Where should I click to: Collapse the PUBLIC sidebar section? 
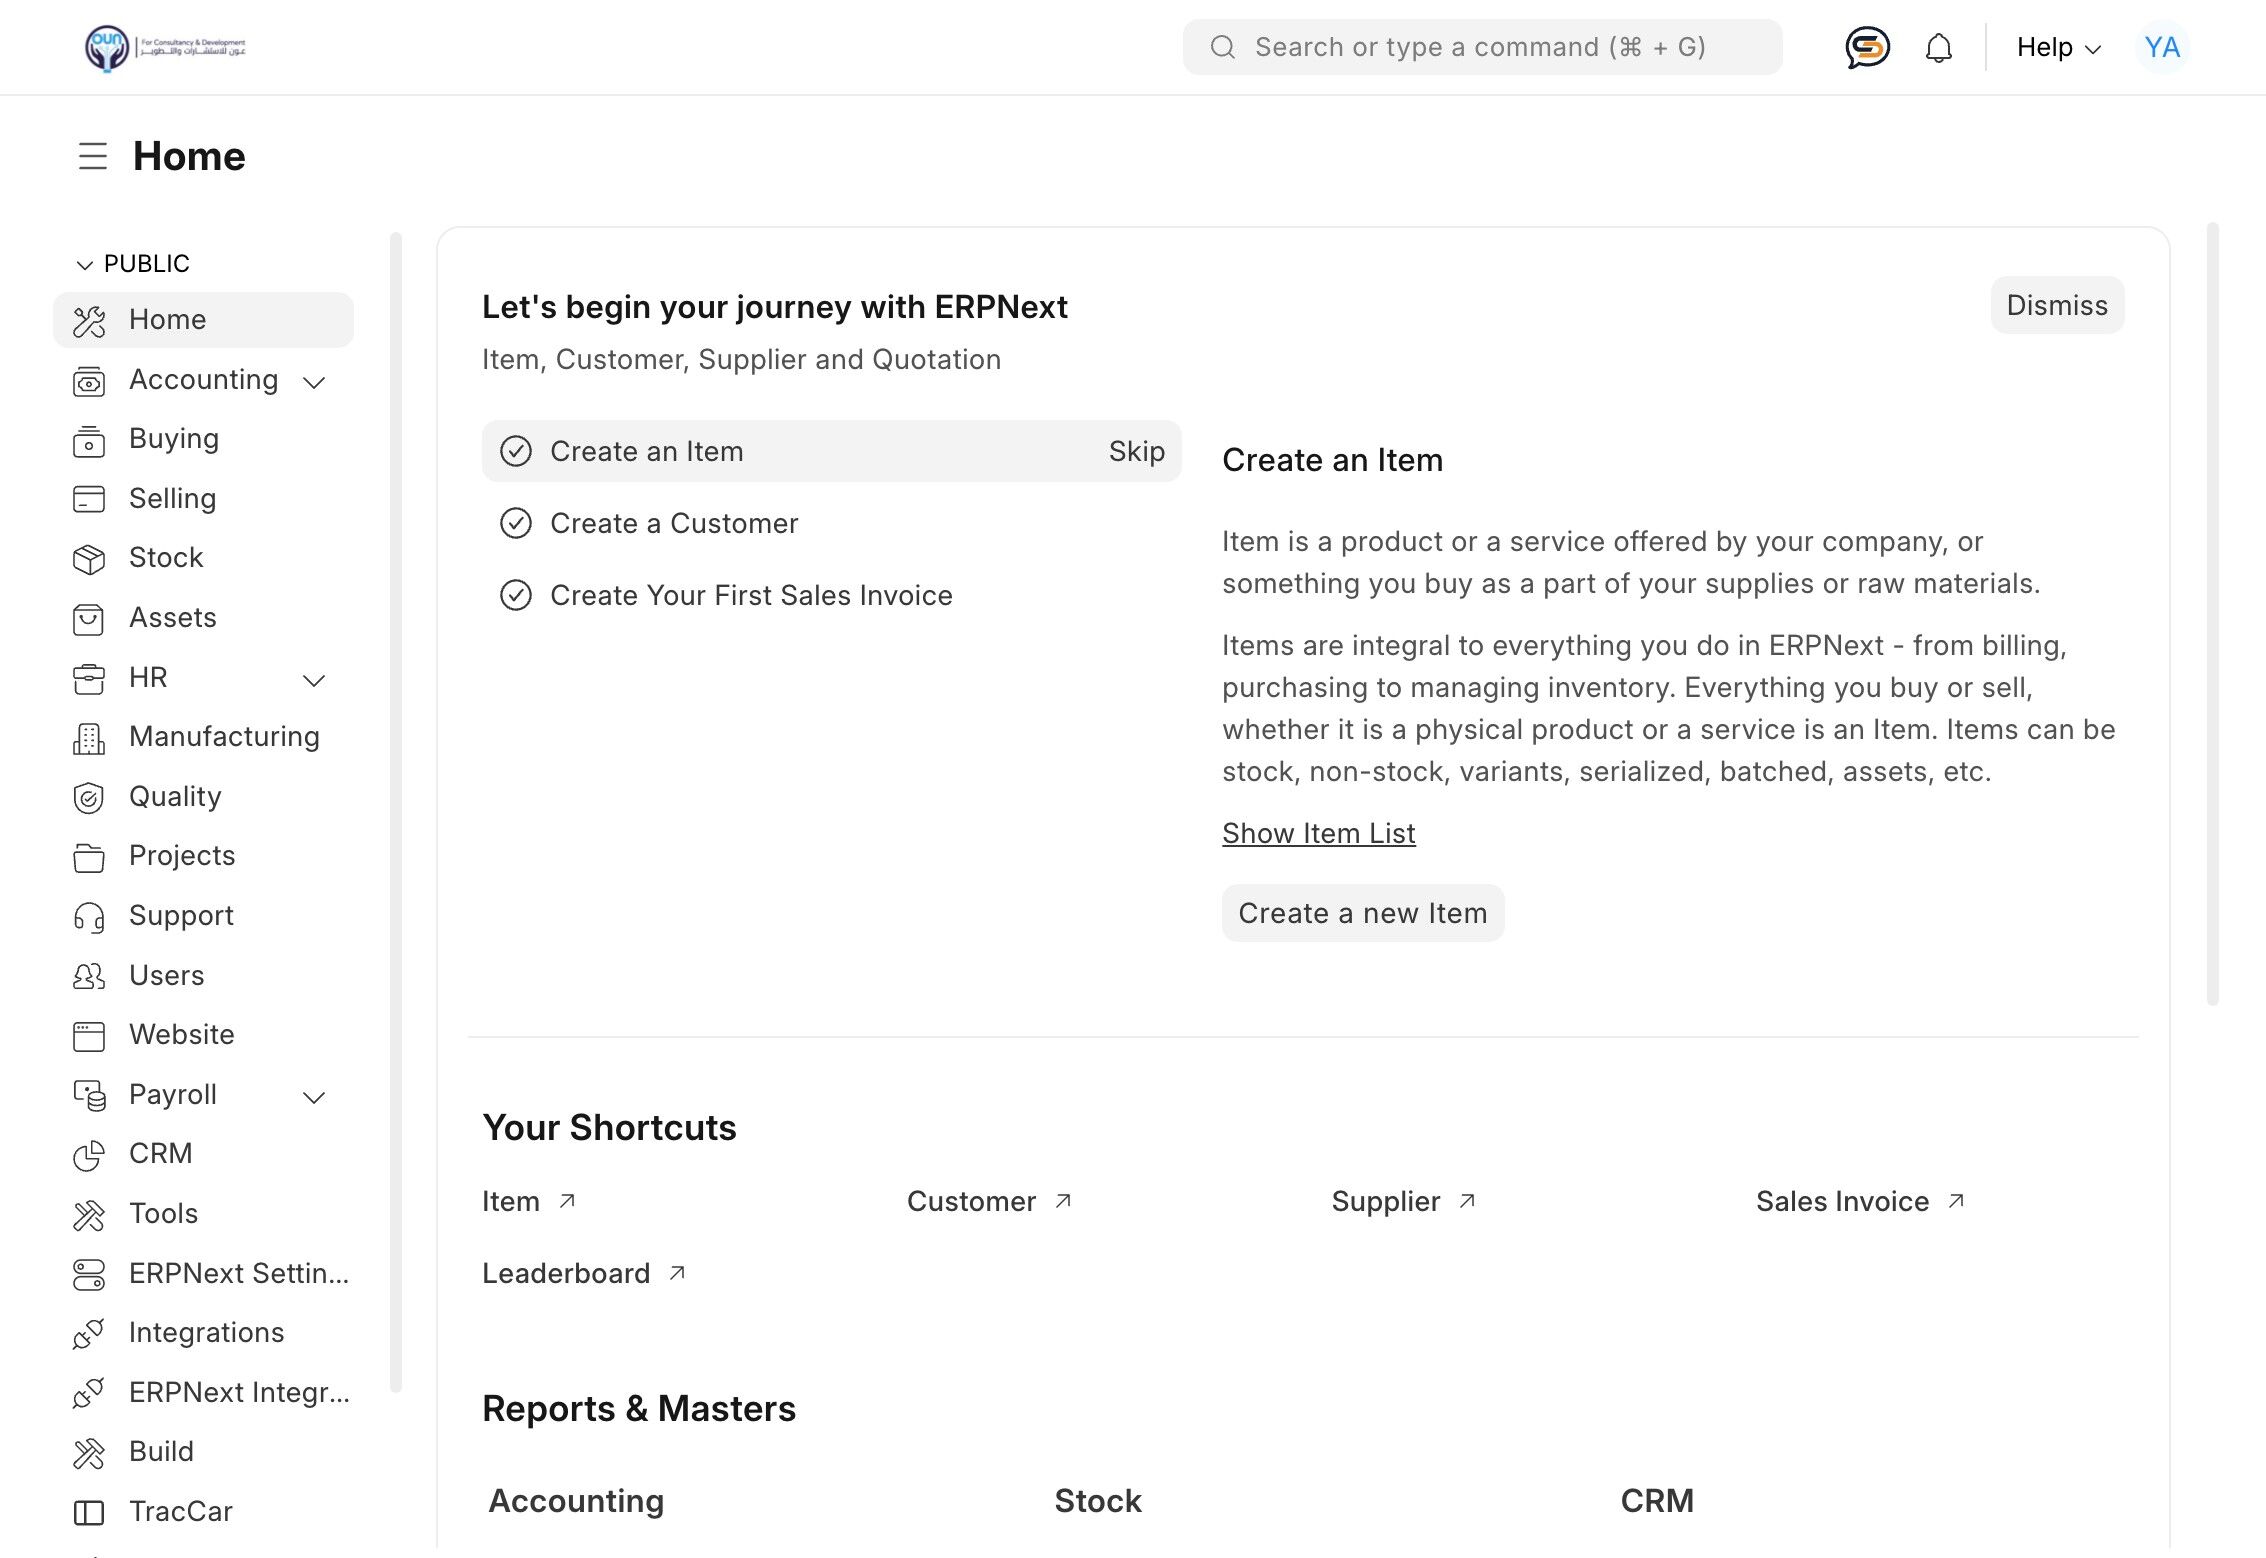[x=84, y=264]
